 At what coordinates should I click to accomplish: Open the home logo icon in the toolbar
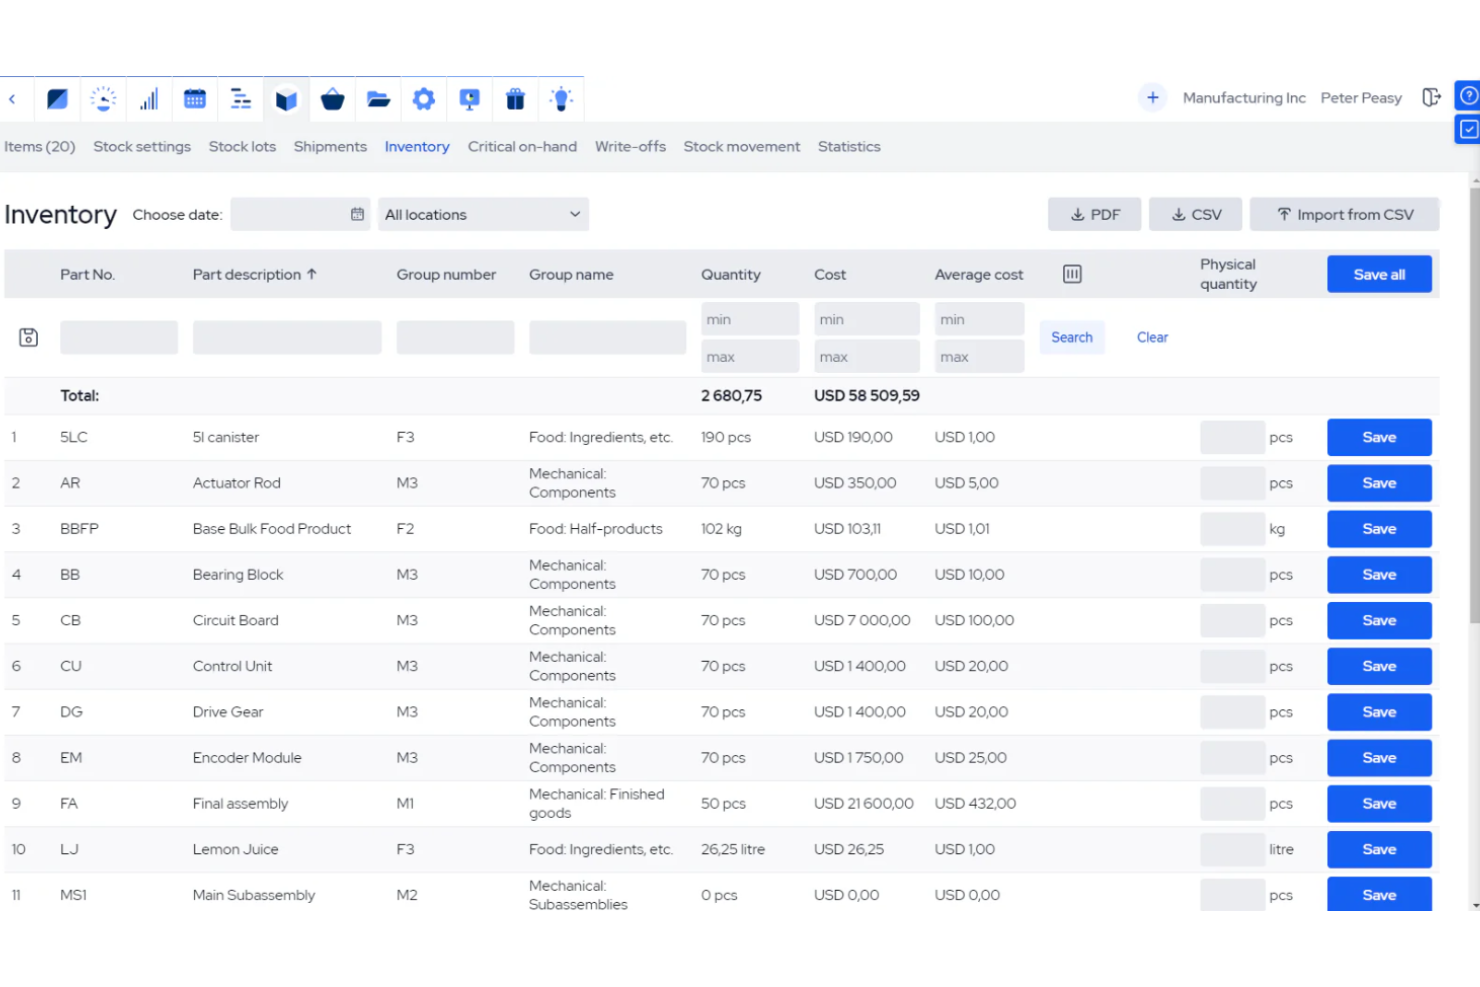tap(57, 99)
